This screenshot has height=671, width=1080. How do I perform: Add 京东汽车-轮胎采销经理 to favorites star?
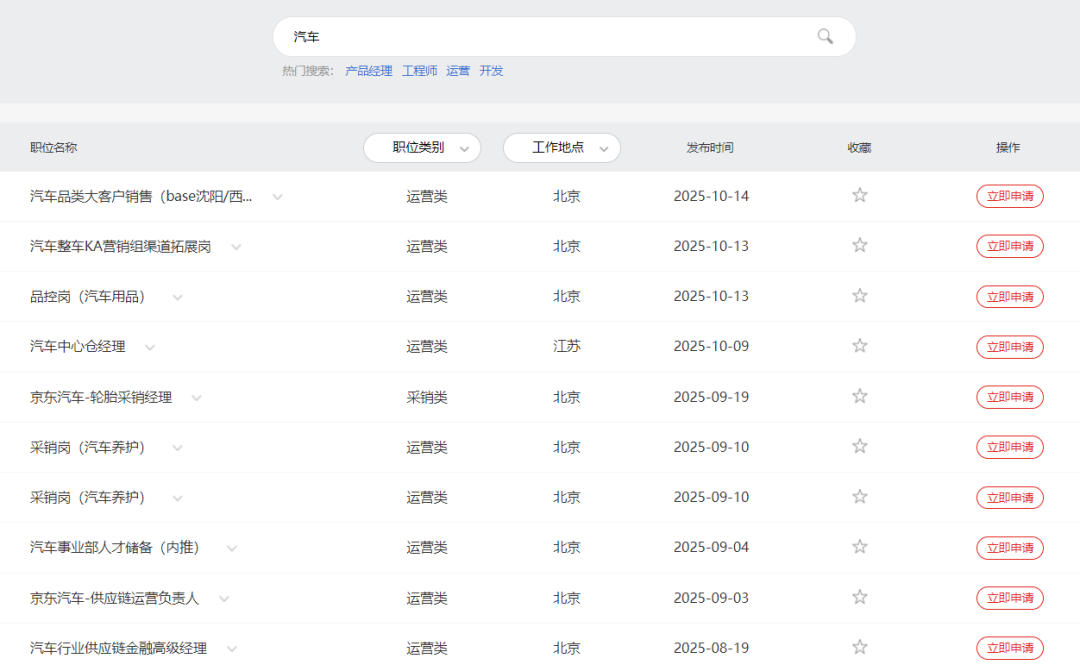coord(859,396)
